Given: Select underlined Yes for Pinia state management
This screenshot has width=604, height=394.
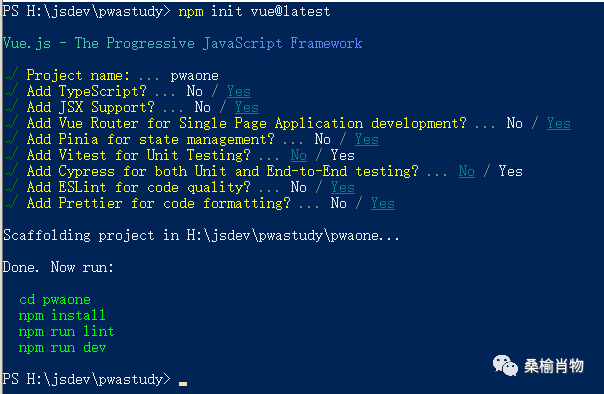Looking at the screenshot, I should pos(366,139).
